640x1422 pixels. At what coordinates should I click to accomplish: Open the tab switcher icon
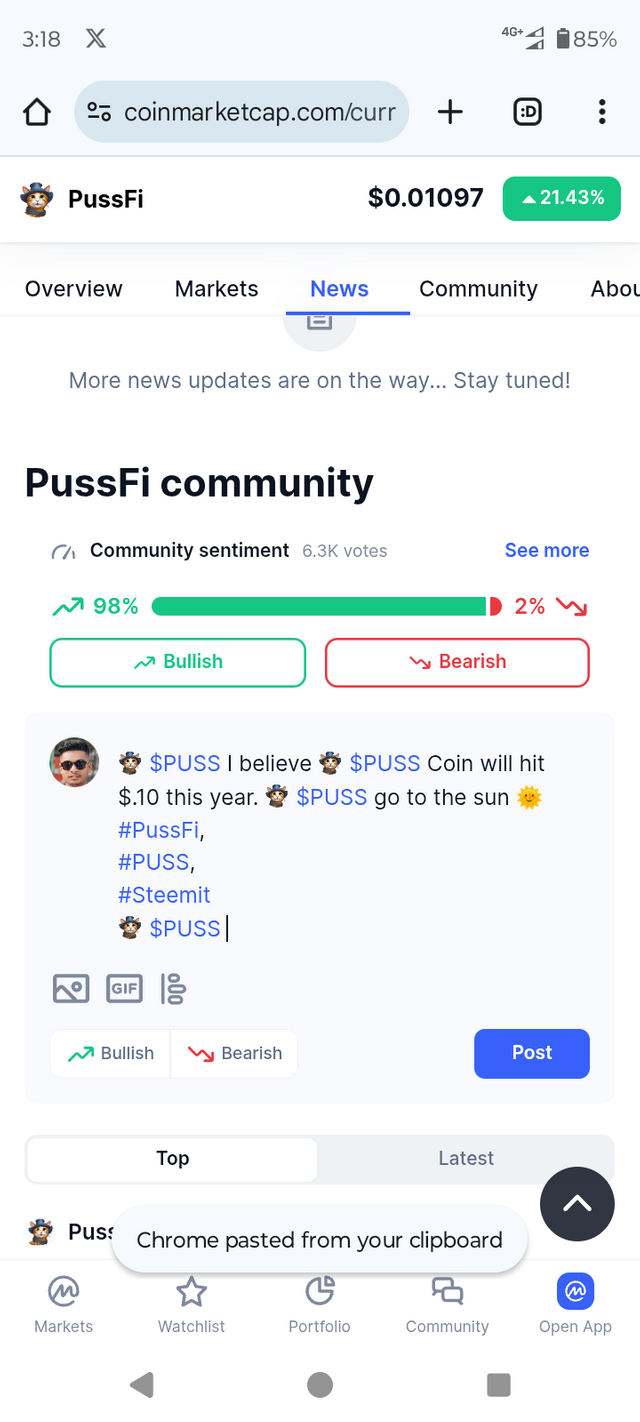click(x=527, y=112)
